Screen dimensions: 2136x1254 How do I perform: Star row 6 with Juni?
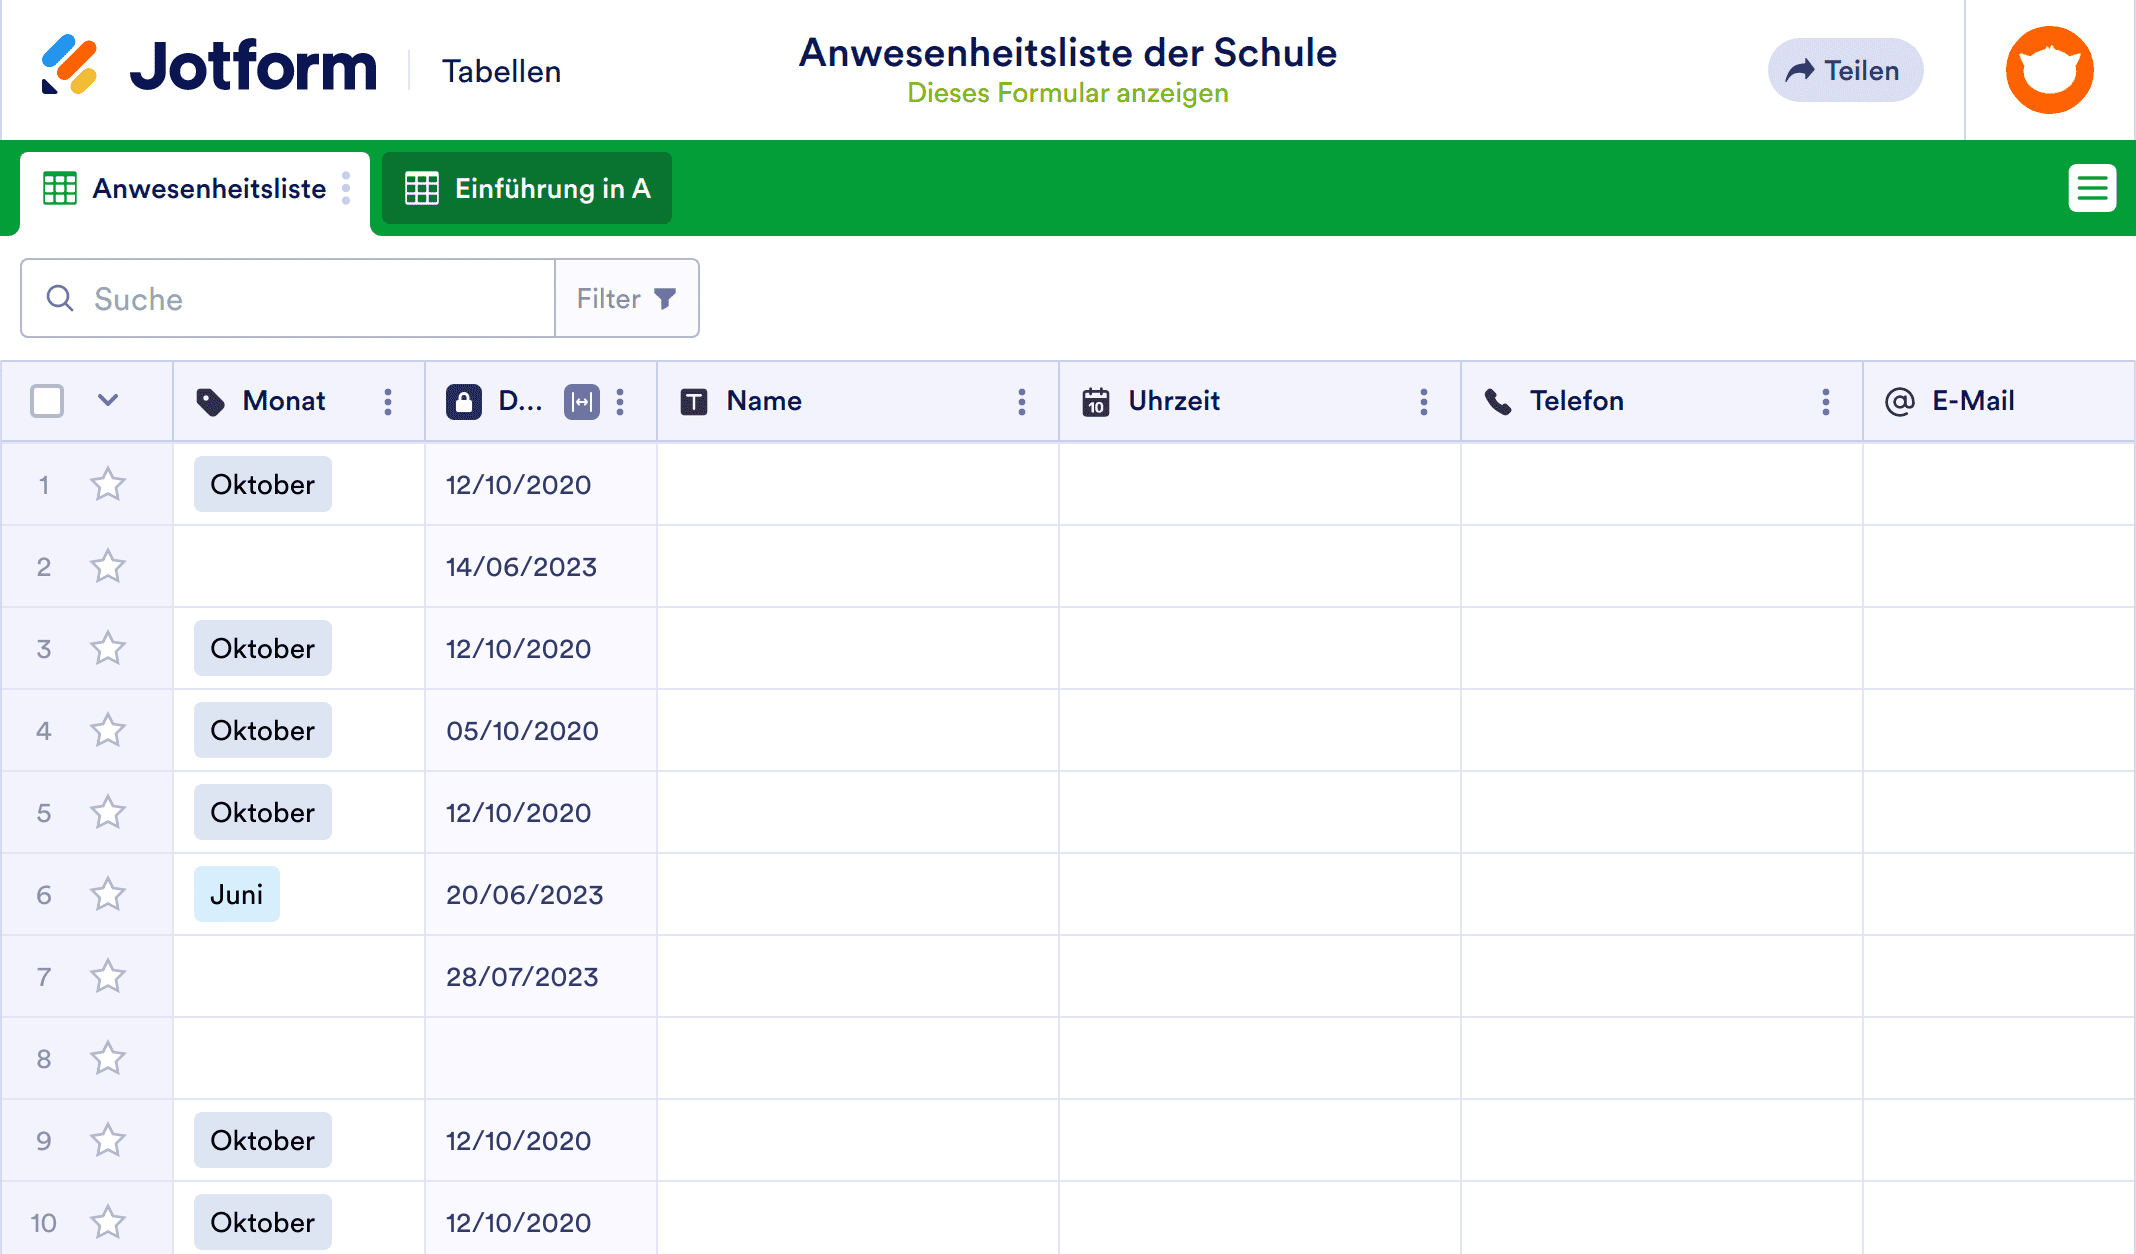pos(108,894)
